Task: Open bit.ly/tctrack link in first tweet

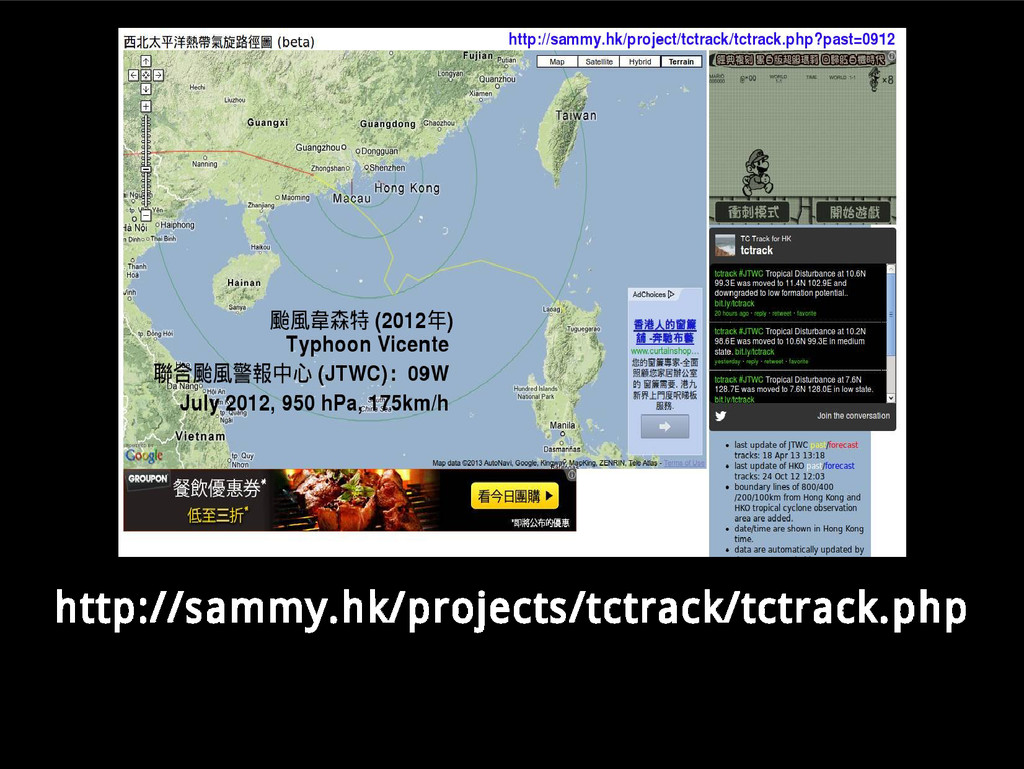Action: (734, 304)
